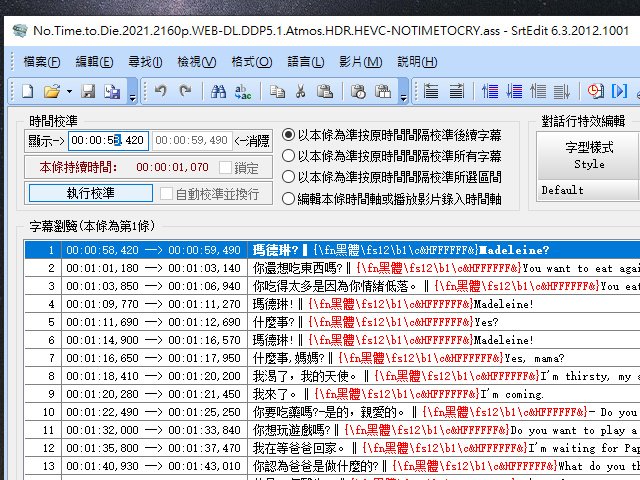The height and width of the screenshot is (480, 640).
Task: Click the open folder icon
Action: pos(52,91)
